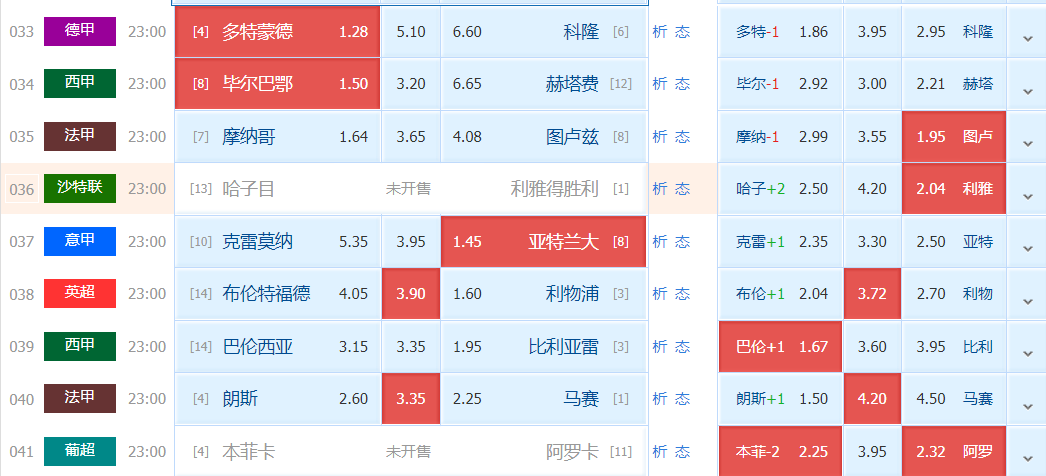The image size is (1046, 476).
Task: Select draw odds 3.35 for 巴伦西亚 match
Action: click(411, 347)
